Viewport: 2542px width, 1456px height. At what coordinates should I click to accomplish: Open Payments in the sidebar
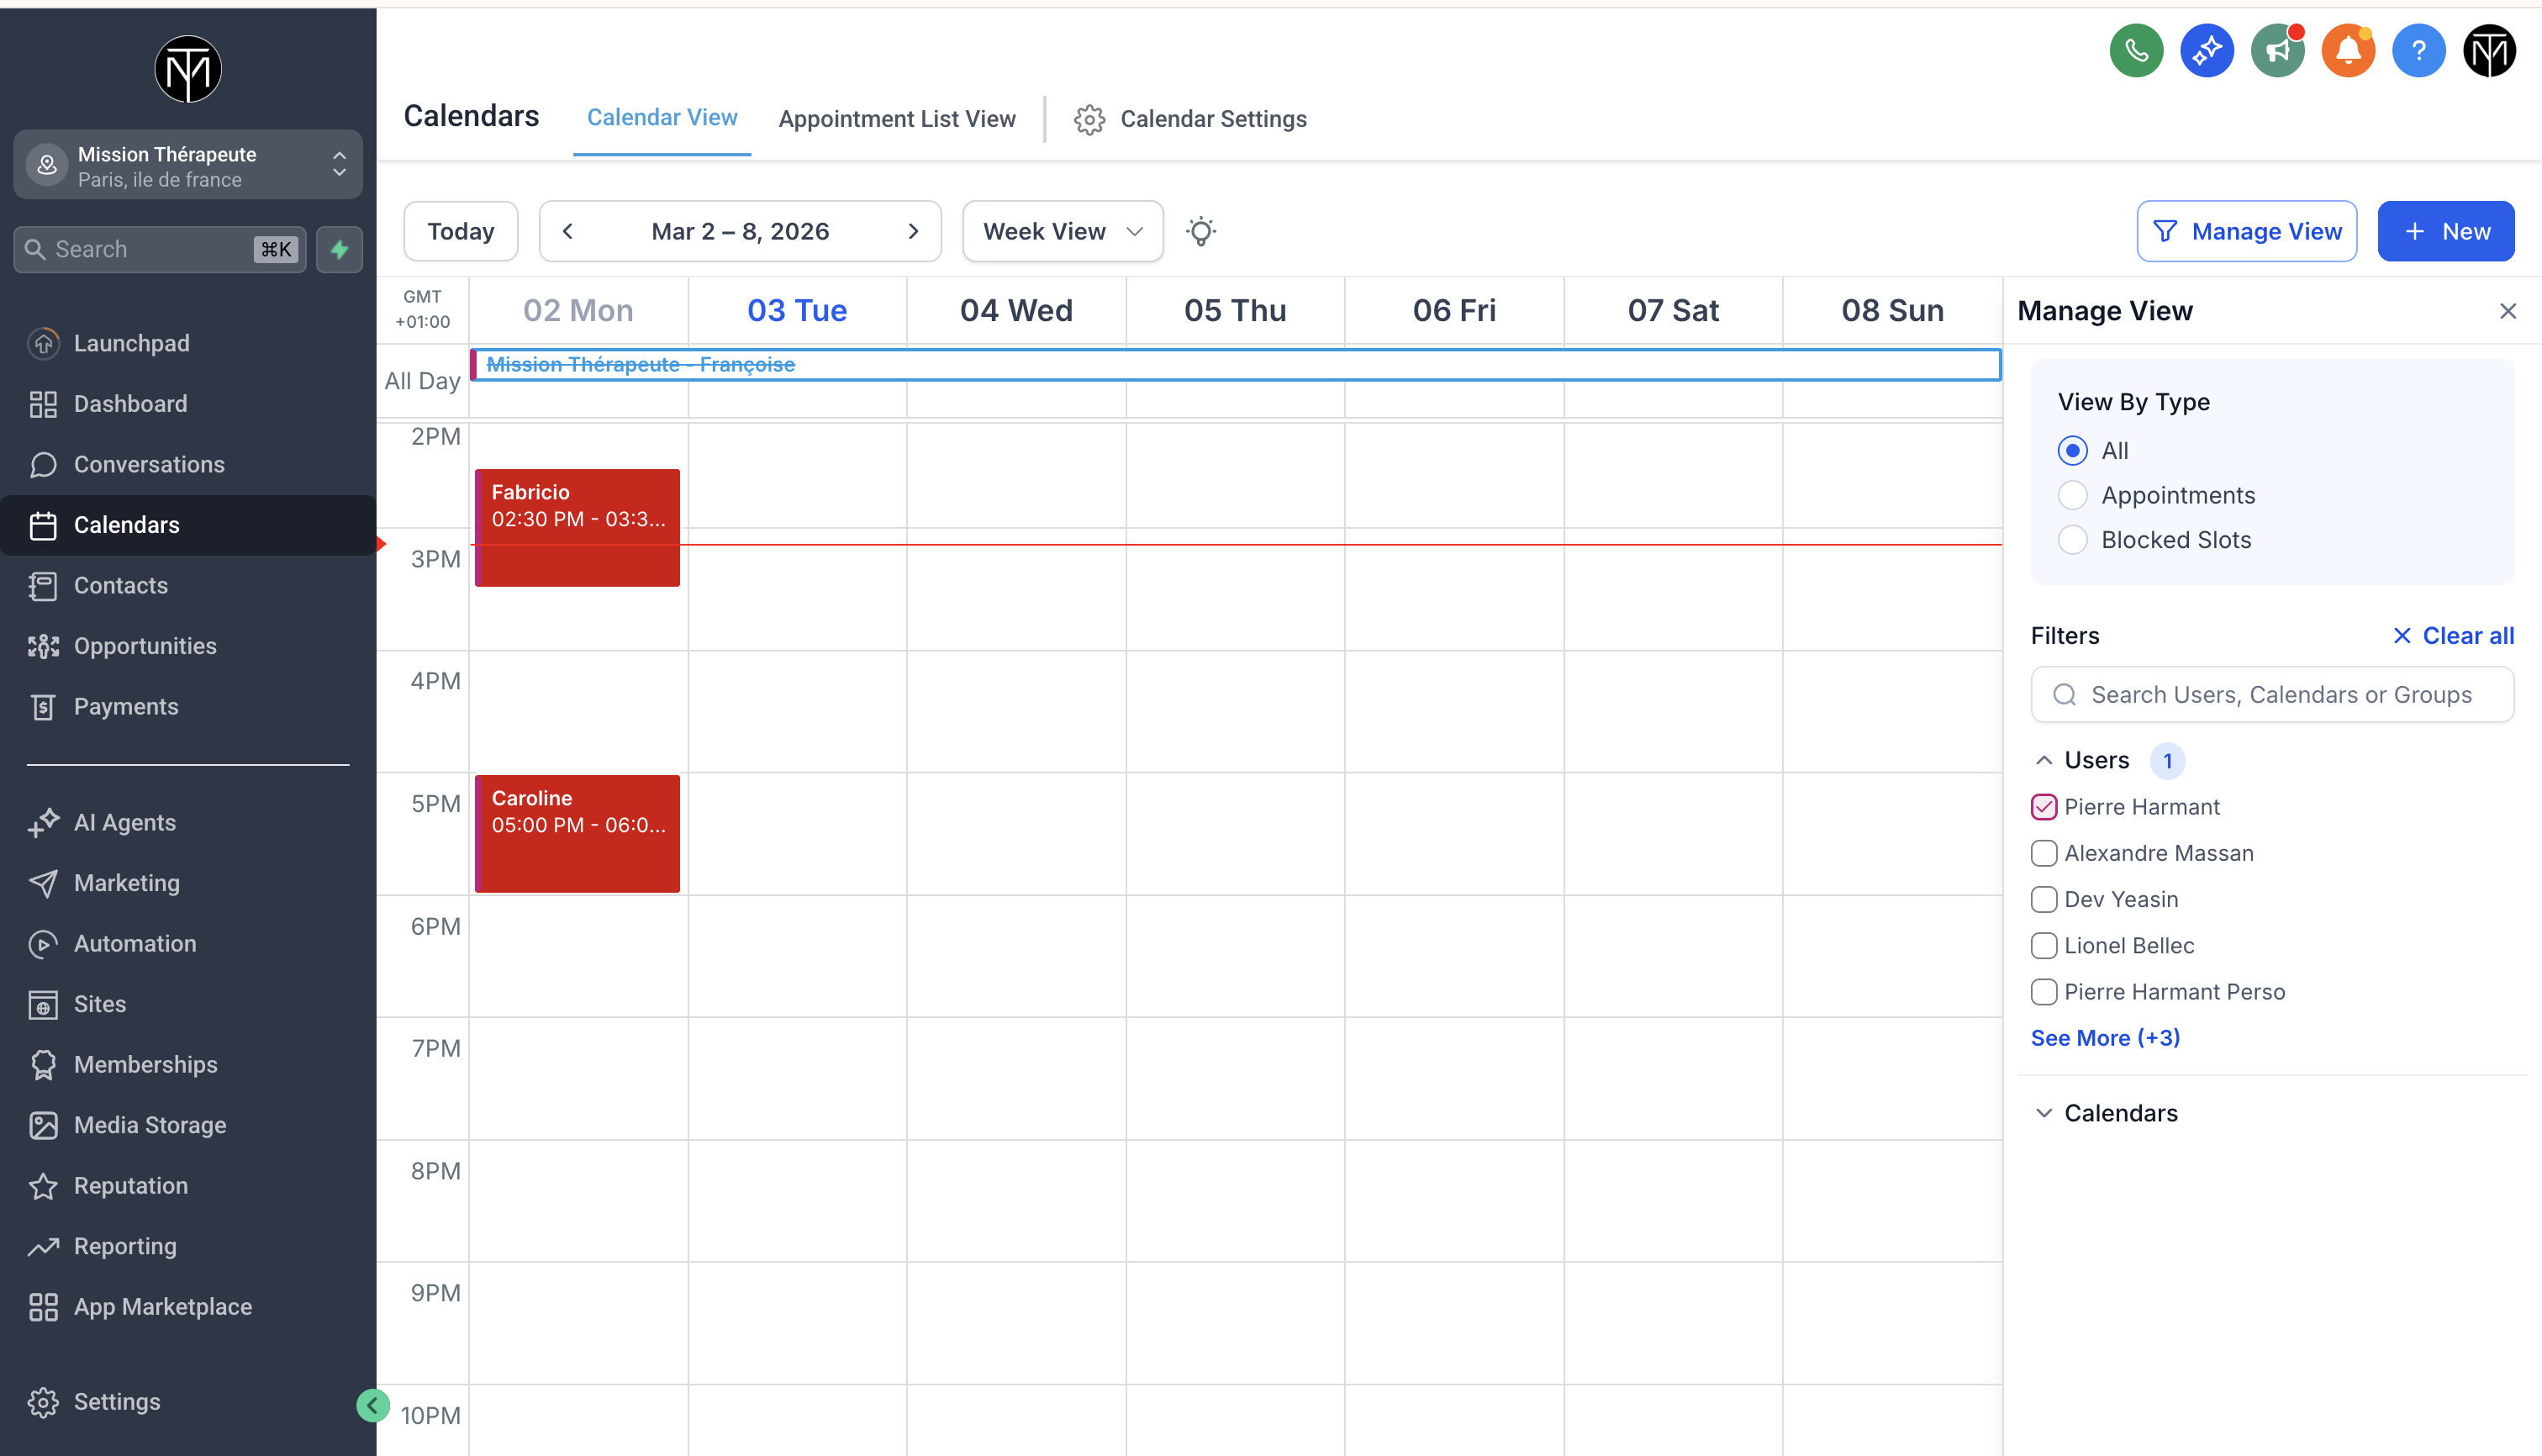188,706
